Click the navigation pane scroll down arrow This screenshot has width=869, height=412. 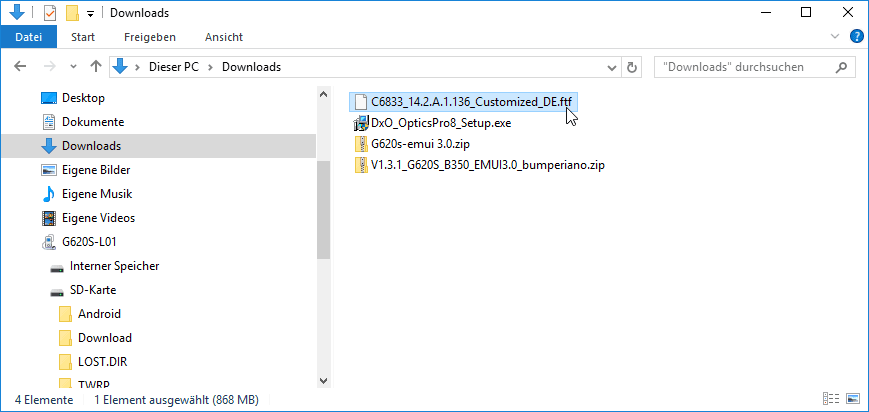(324, 380)
